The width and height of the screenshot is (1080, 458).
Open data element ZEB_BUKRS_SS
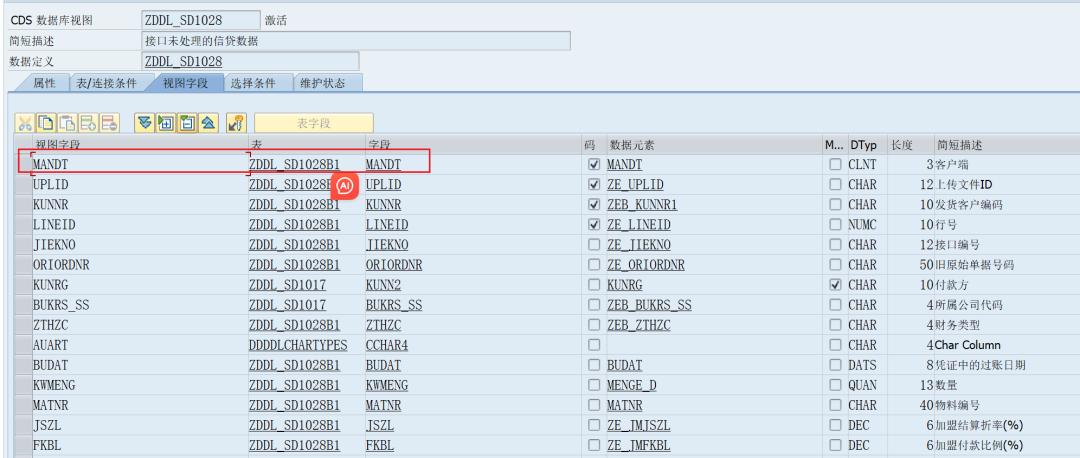[x=649, y=305]
